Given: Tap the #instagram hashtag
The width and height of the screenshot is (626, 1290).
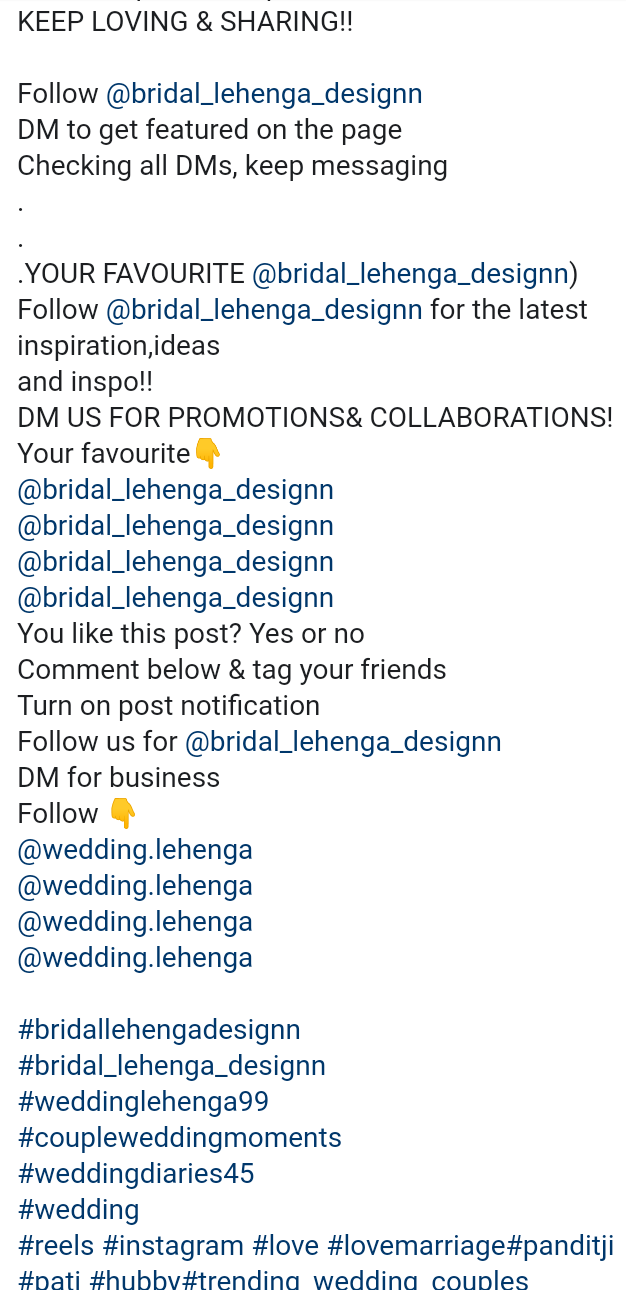Looking at the screenshot, I should click(x=173, y=1246).
